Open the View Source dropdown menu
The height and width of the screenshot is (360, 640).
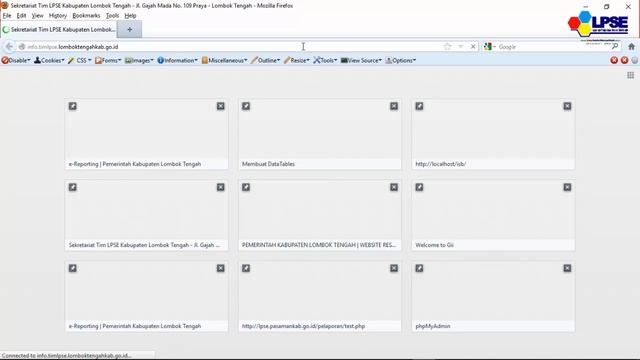click(361, 60)
